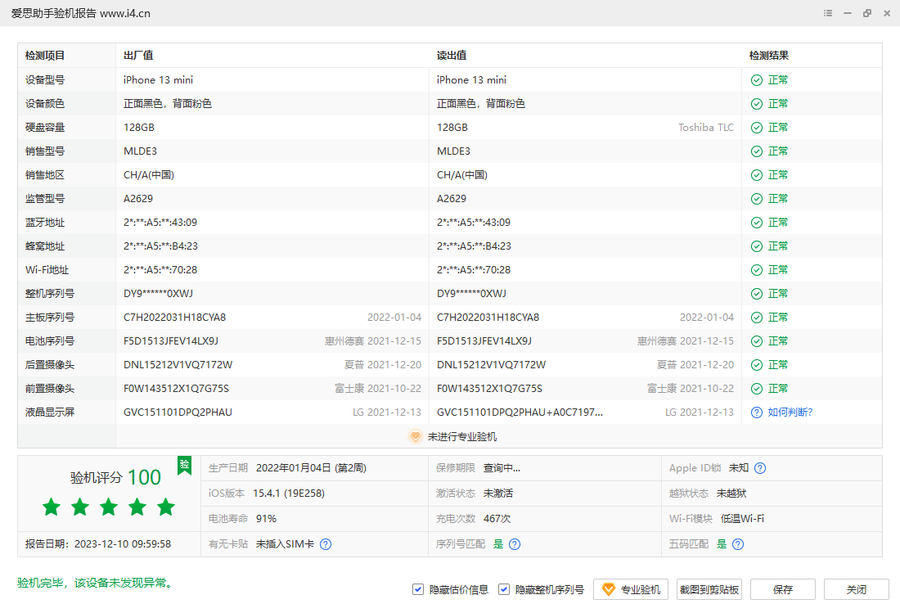
Task: Save the inspection report
Action: click(783, 589)
